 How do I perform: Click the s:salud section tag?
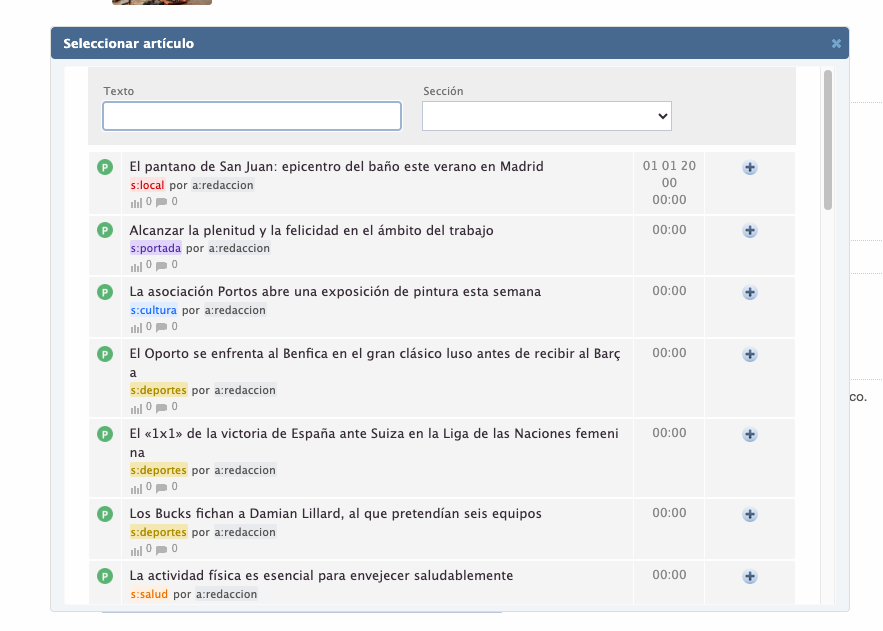(x=149, y=594)
